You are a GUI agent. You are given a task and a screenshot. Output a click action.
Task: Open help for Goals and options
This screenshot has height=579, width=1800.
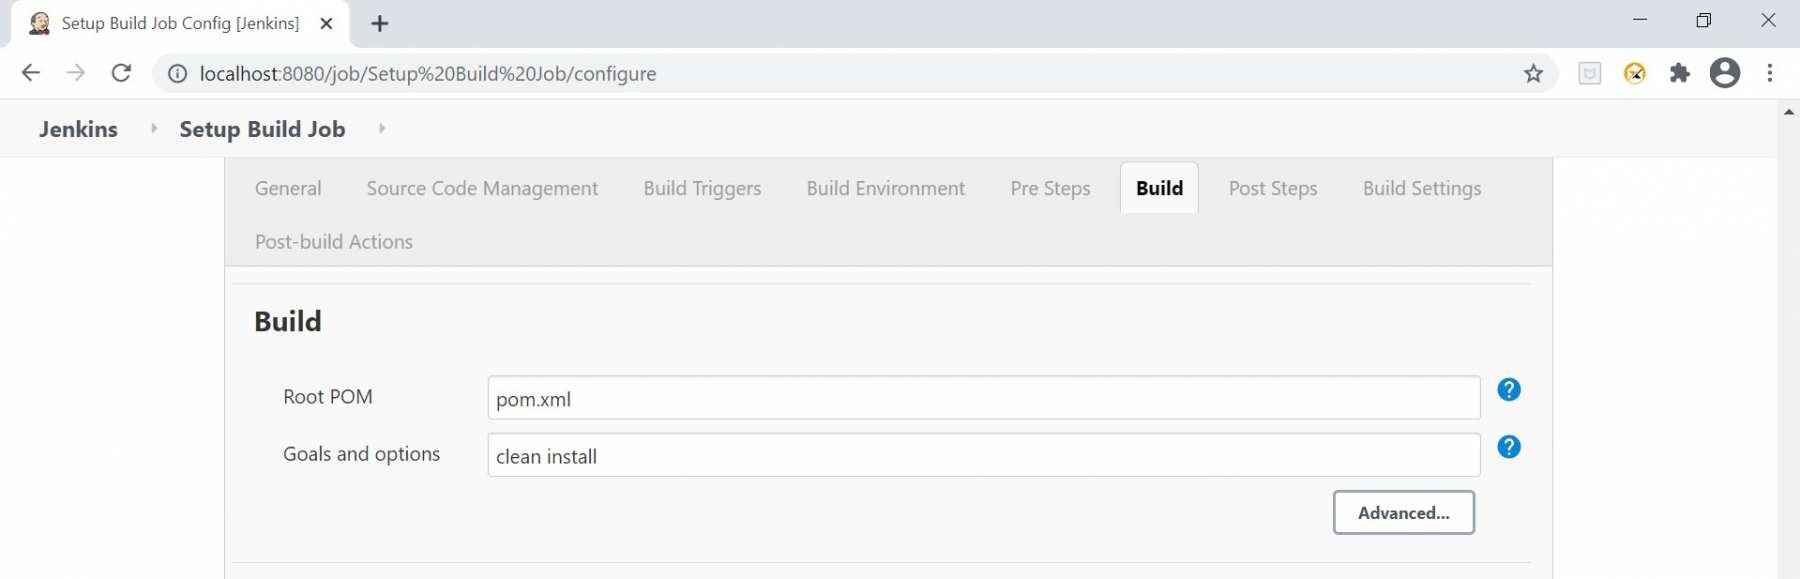tap(1510, 447)
